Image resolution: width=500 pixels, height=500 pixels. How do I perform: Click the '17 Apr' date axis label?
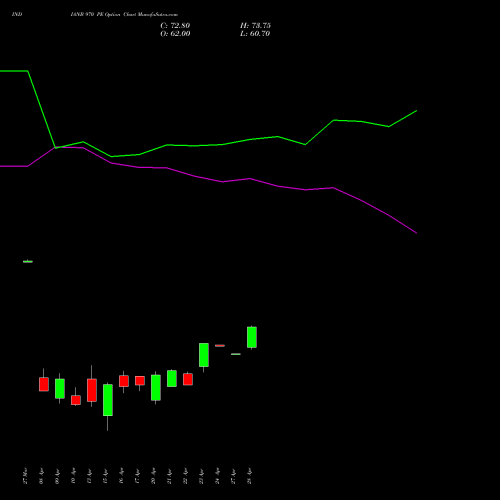click(137, 476)
